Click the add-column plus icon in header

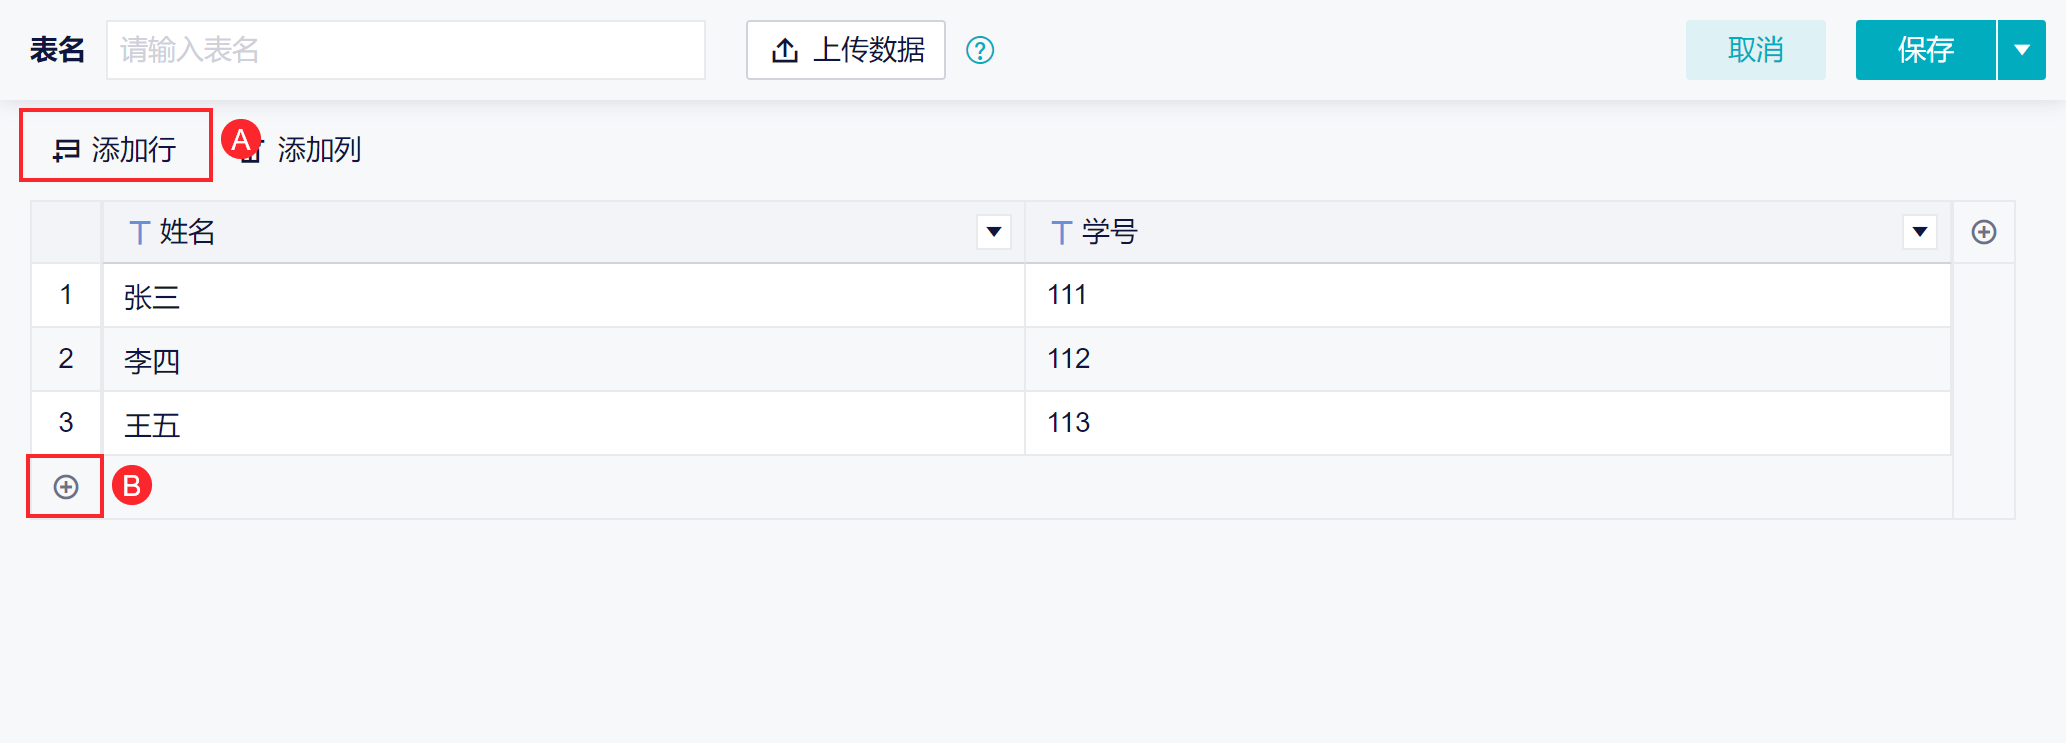pos(1984,232)
